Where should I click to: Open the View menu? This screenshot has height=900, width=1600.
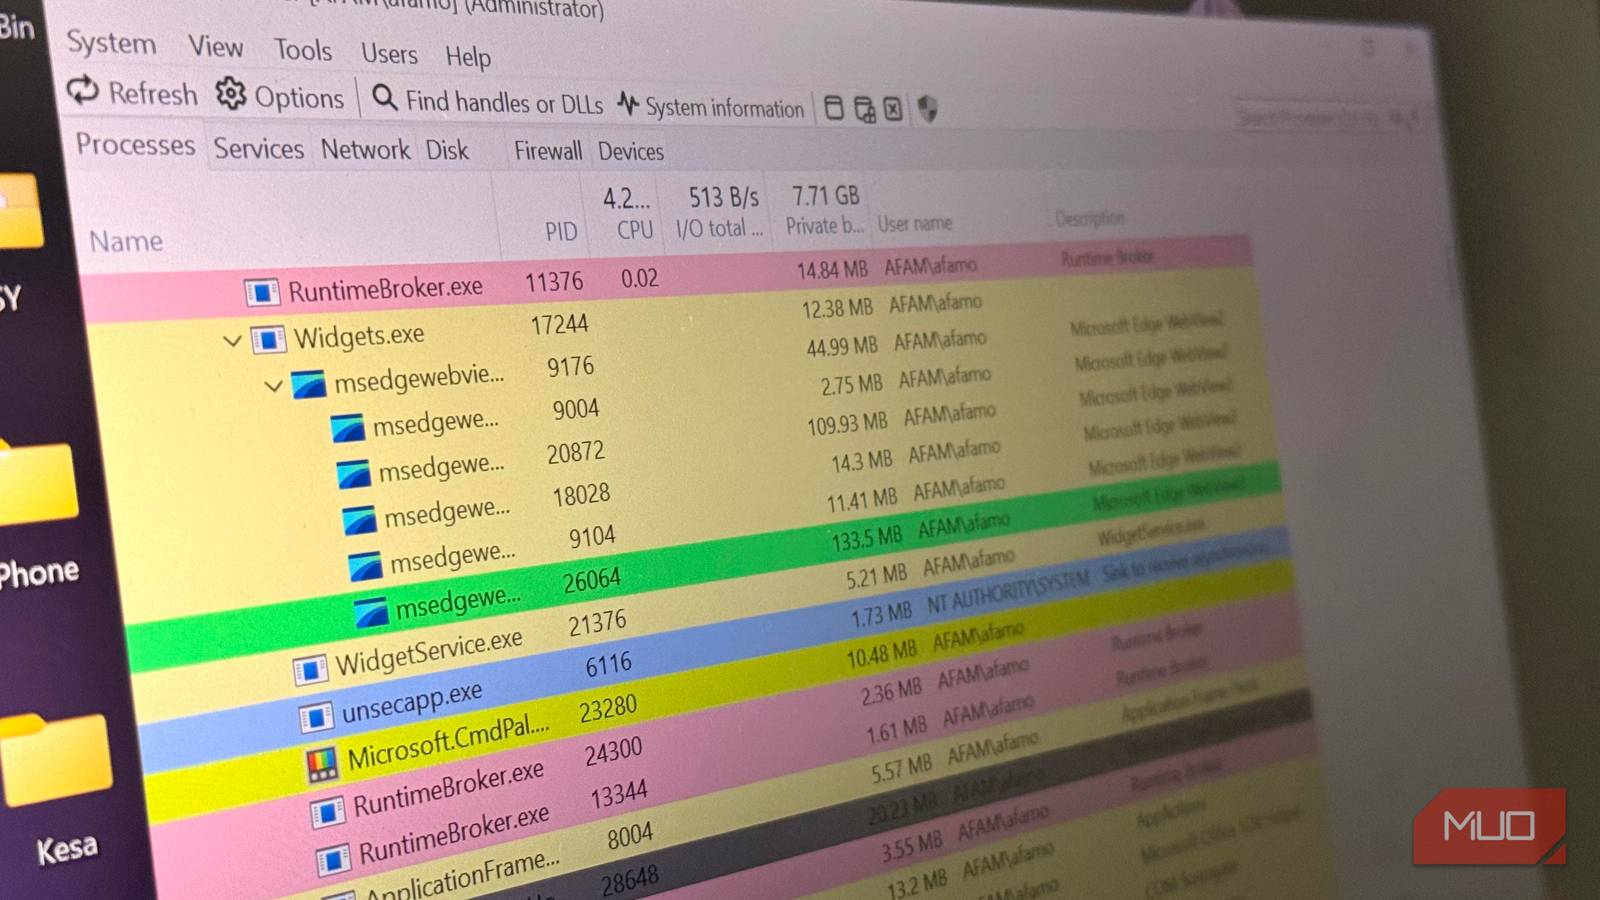pyautogui.click(x=215, y=46)
